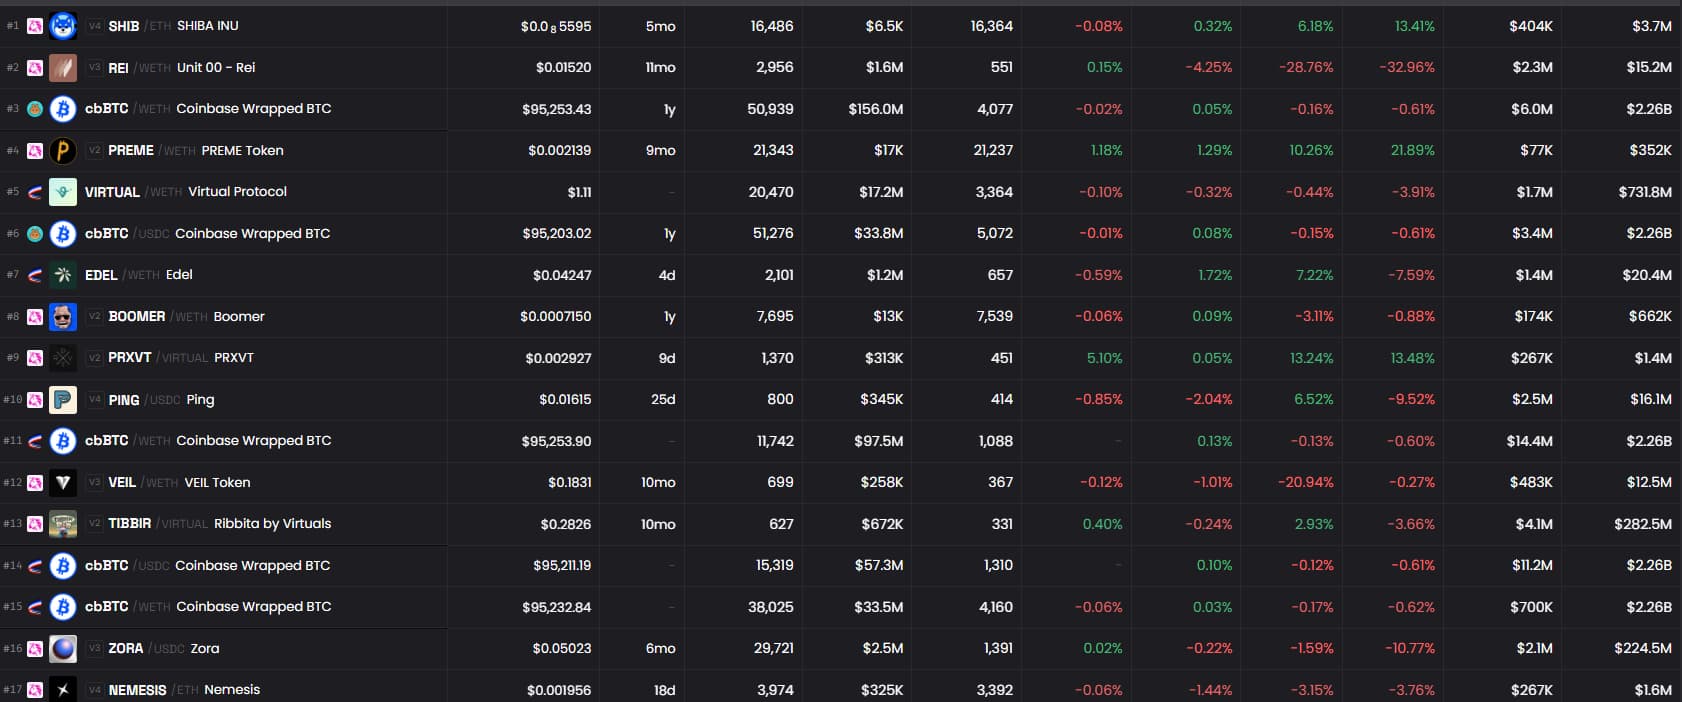Click the V3 version badge beside ZORA
Viewport: 1682px width, 702px height.
point(95,649)
